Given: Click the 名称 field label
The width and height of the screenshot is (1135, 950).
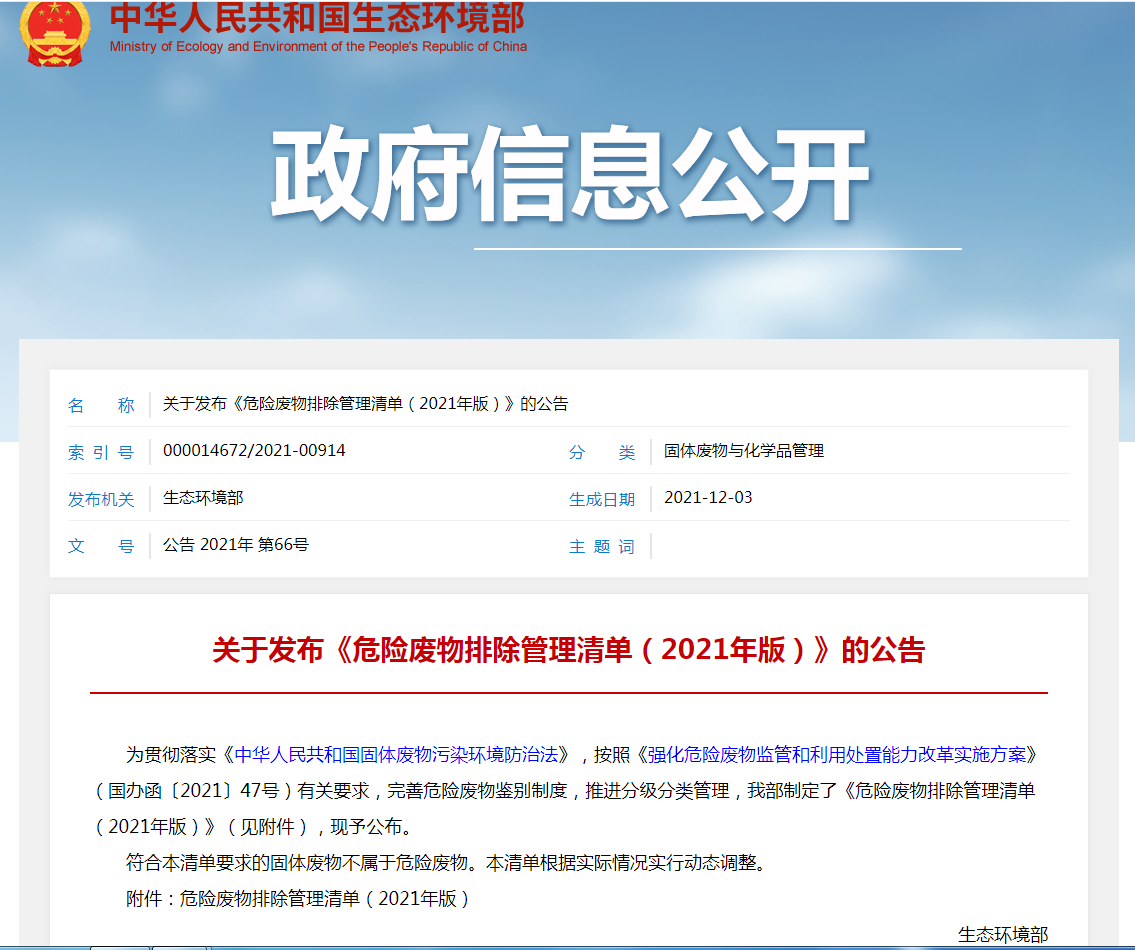Looking at the screenshot, I should click(100, 405).
